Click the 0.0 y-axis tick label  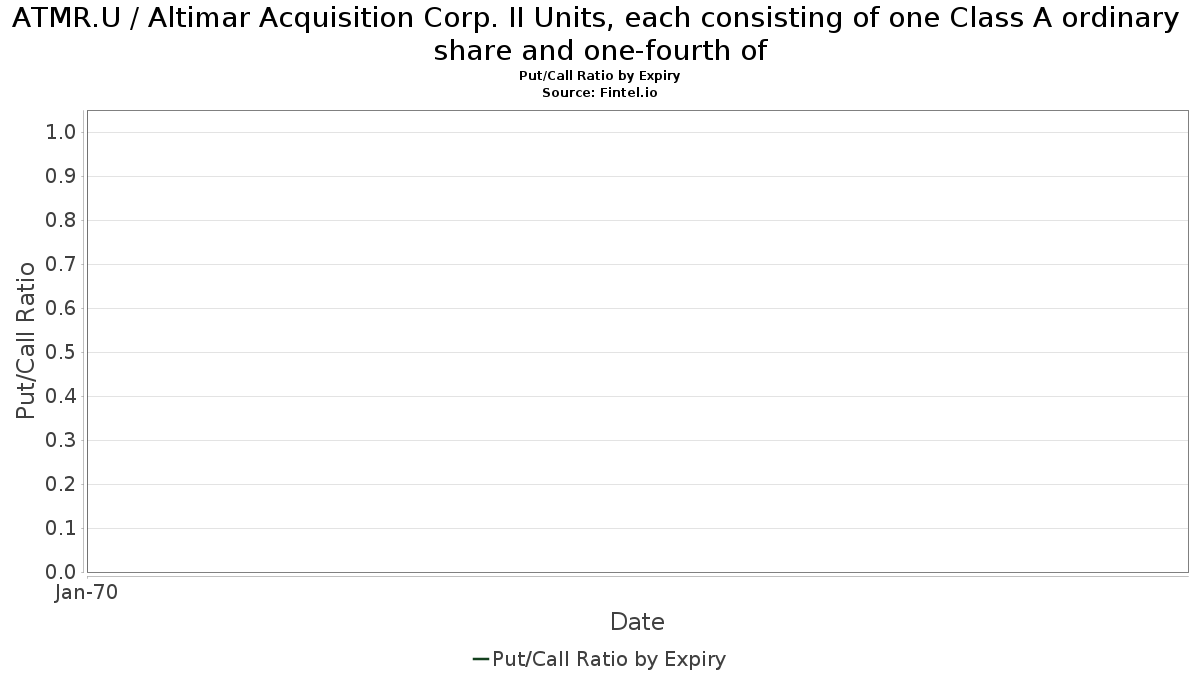pyautogui.click(x=62, y=572)
